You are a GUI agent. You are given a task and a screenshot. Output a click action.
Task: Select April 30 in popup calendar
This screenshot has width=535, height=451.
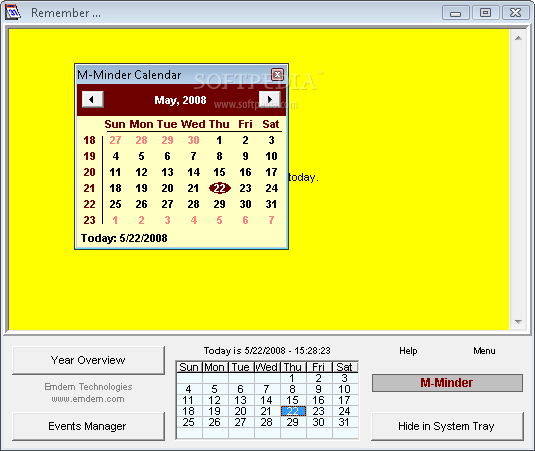tap(193, 140)
